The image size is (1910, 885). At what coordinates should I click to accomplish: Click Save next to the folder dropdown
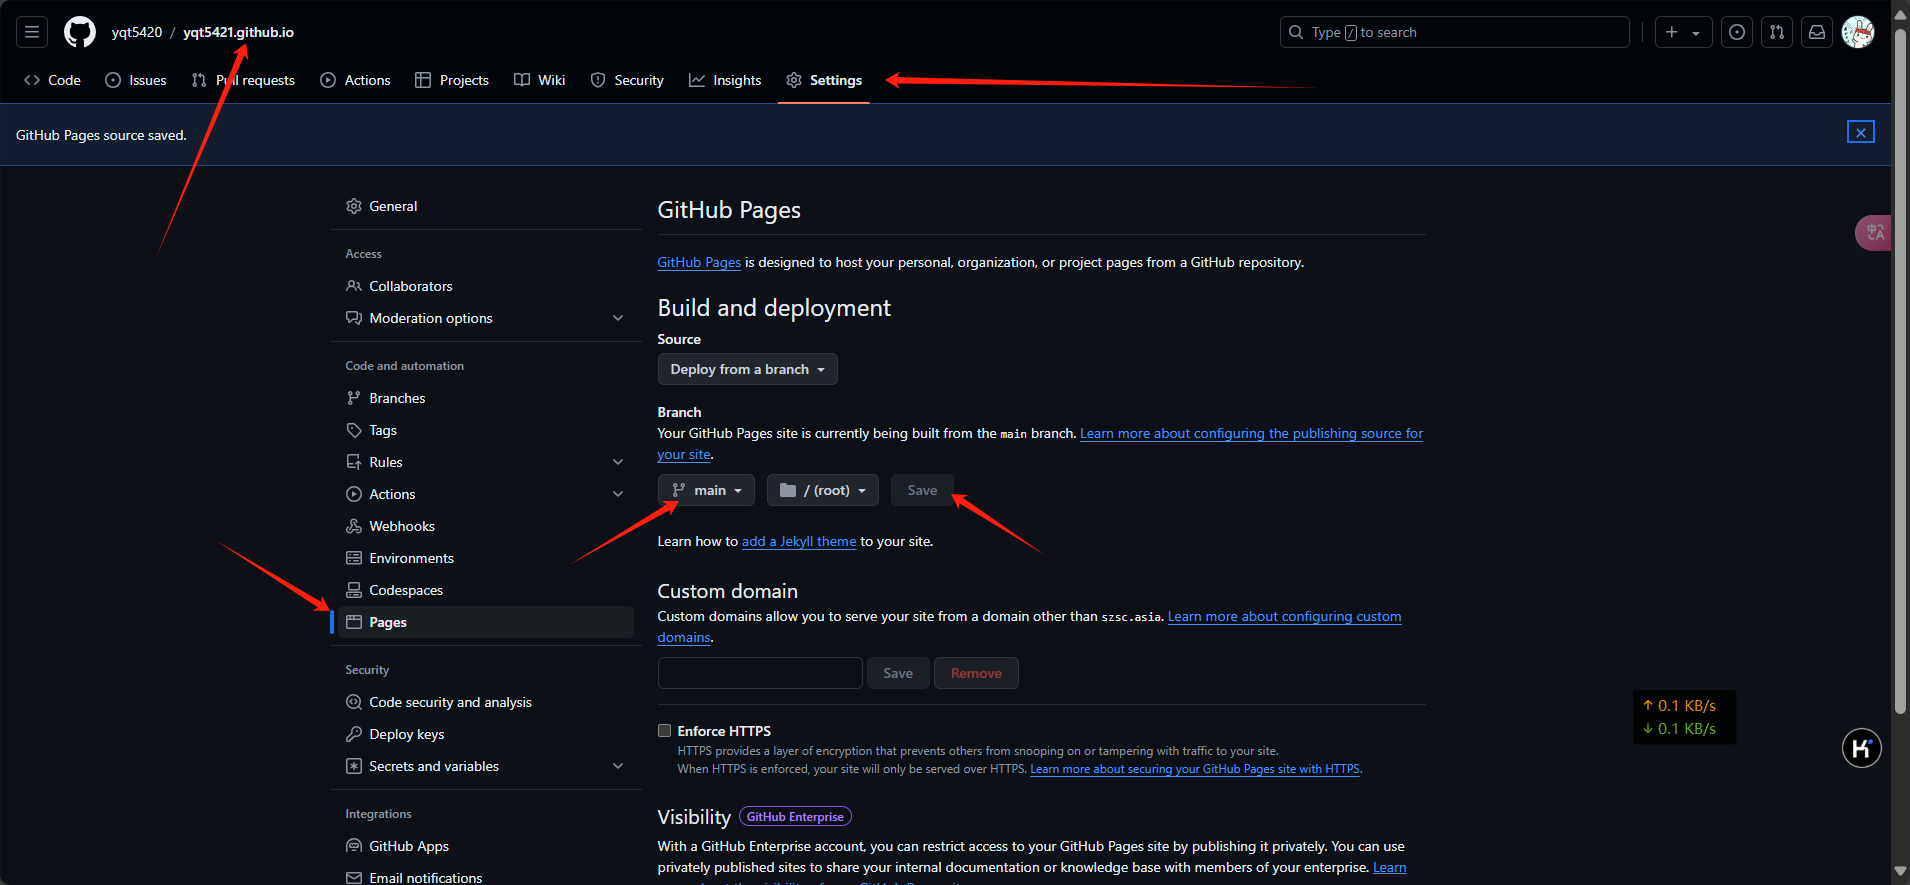tap(922, 490)
